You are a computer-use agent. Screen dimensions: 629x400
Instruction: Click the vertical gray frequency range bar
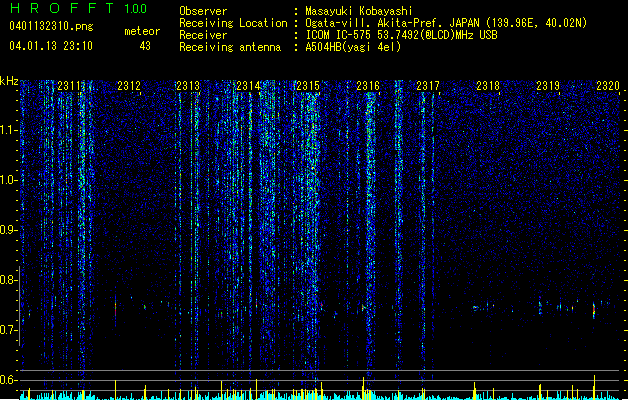(19, 306)
